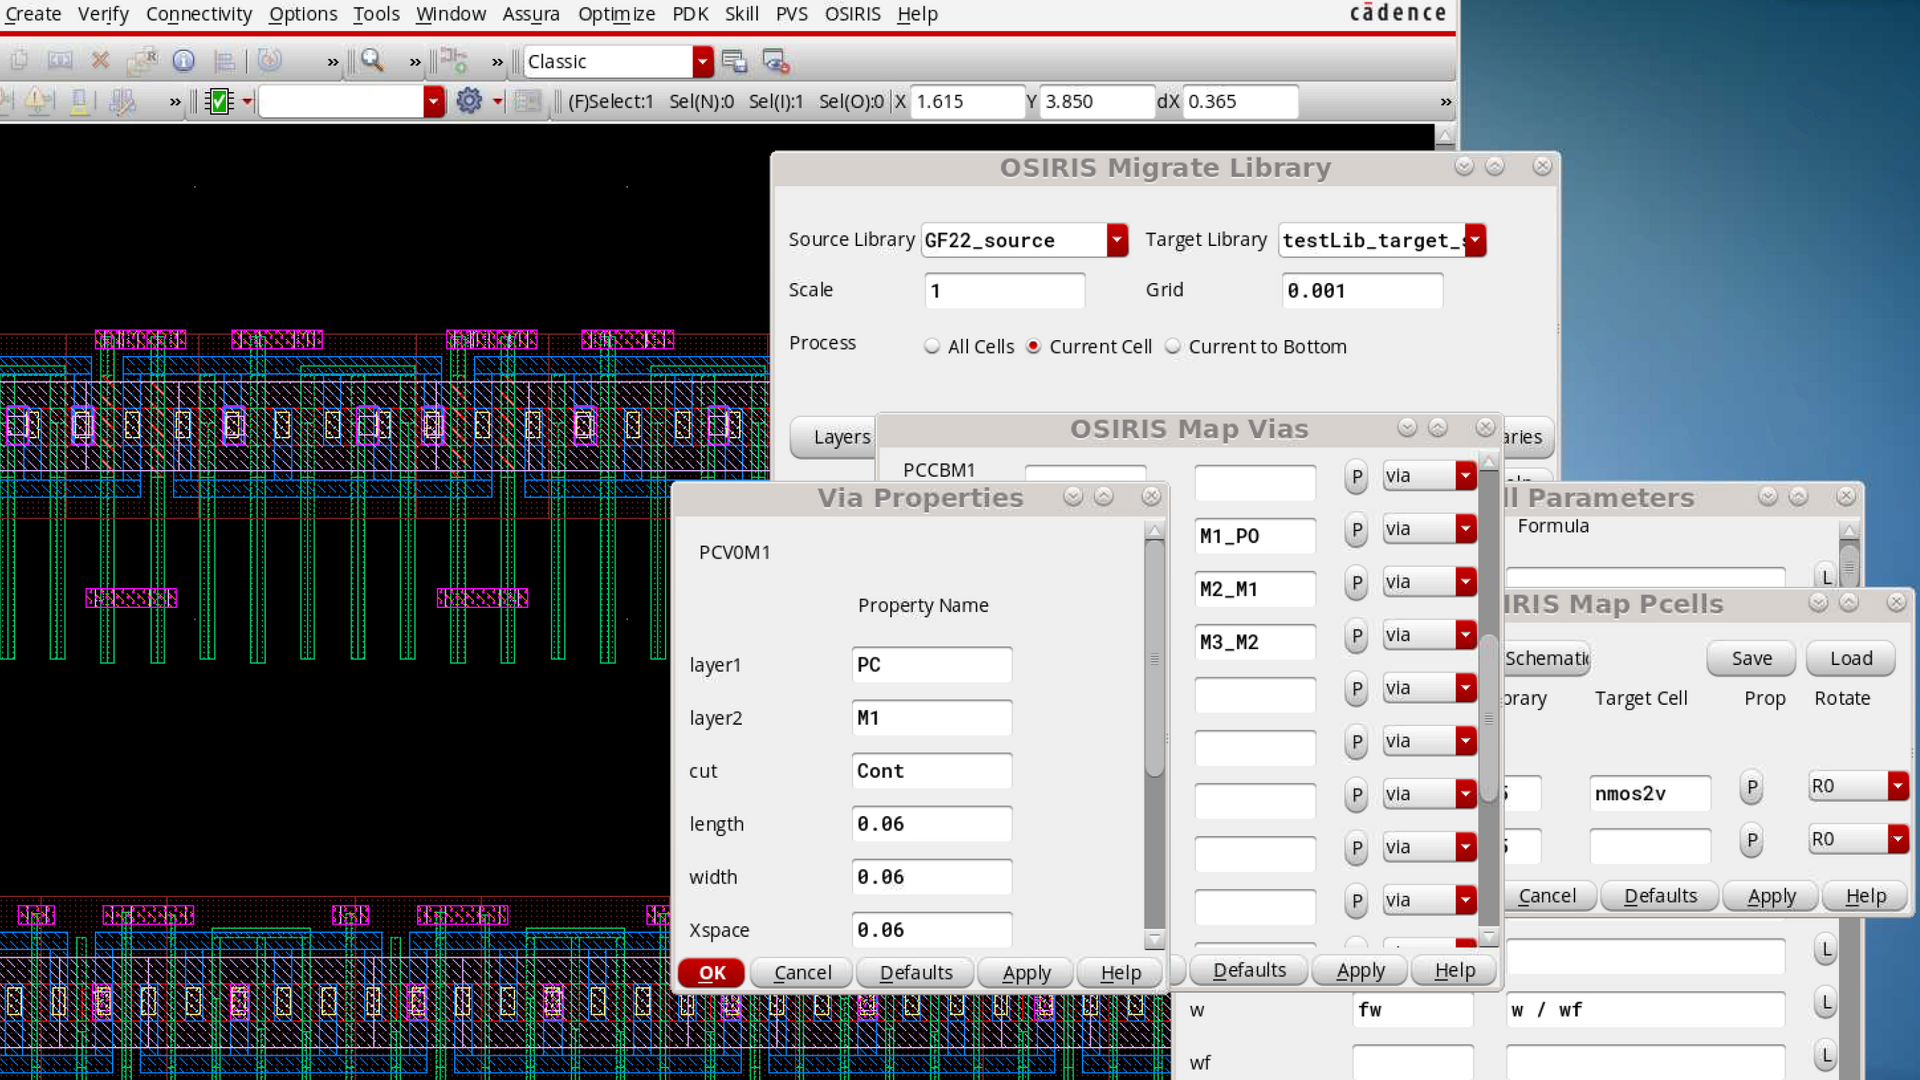Click the P button in M1_PO row
The image size is (1920, 1080).
1356,530
